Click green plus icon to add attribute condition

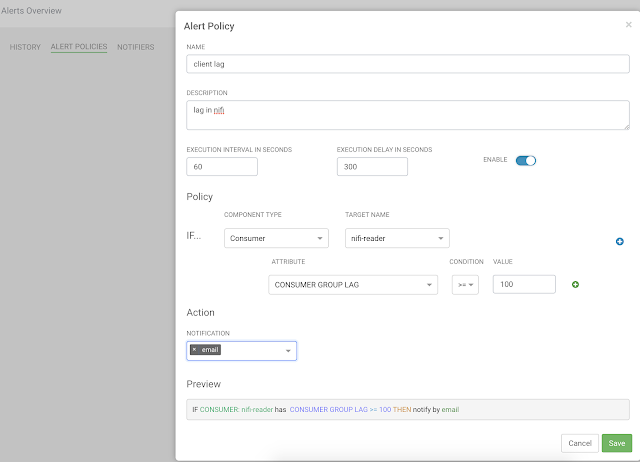[x=575, y=284]
